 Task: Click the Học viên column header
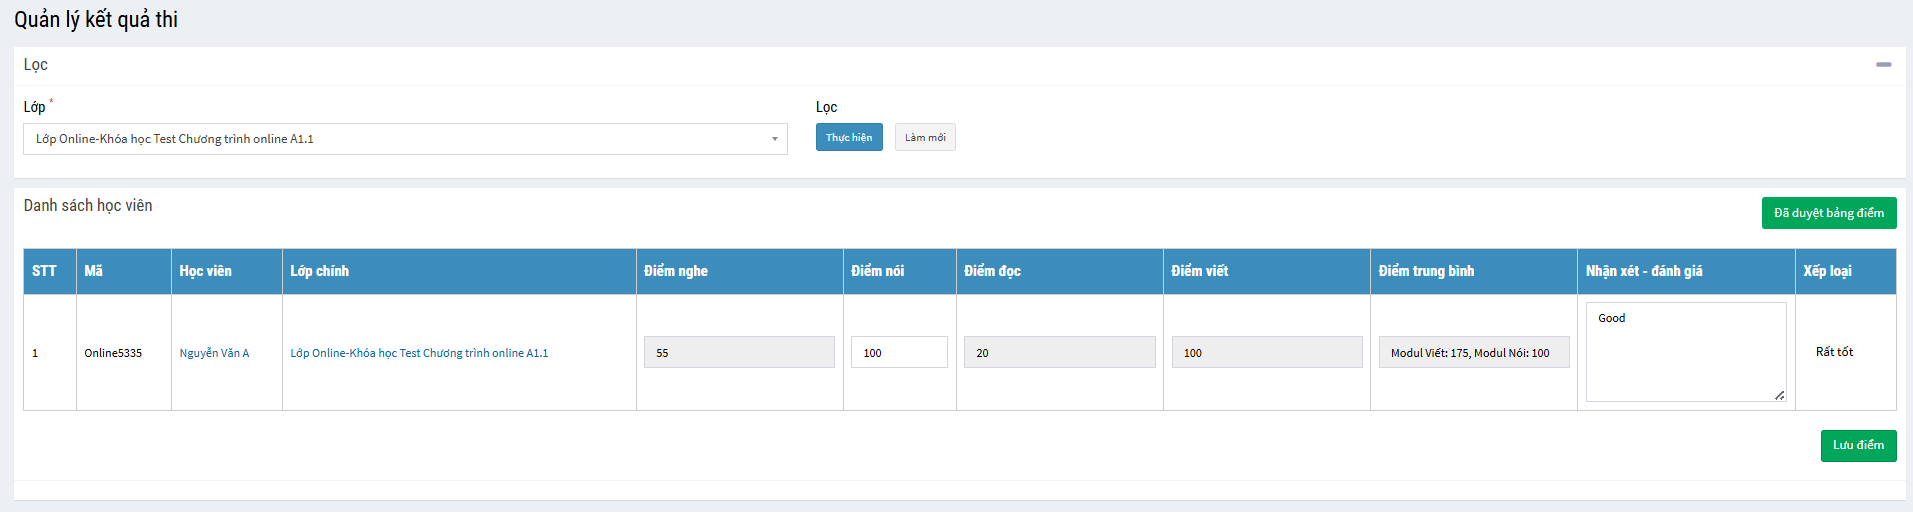(205, 271)
